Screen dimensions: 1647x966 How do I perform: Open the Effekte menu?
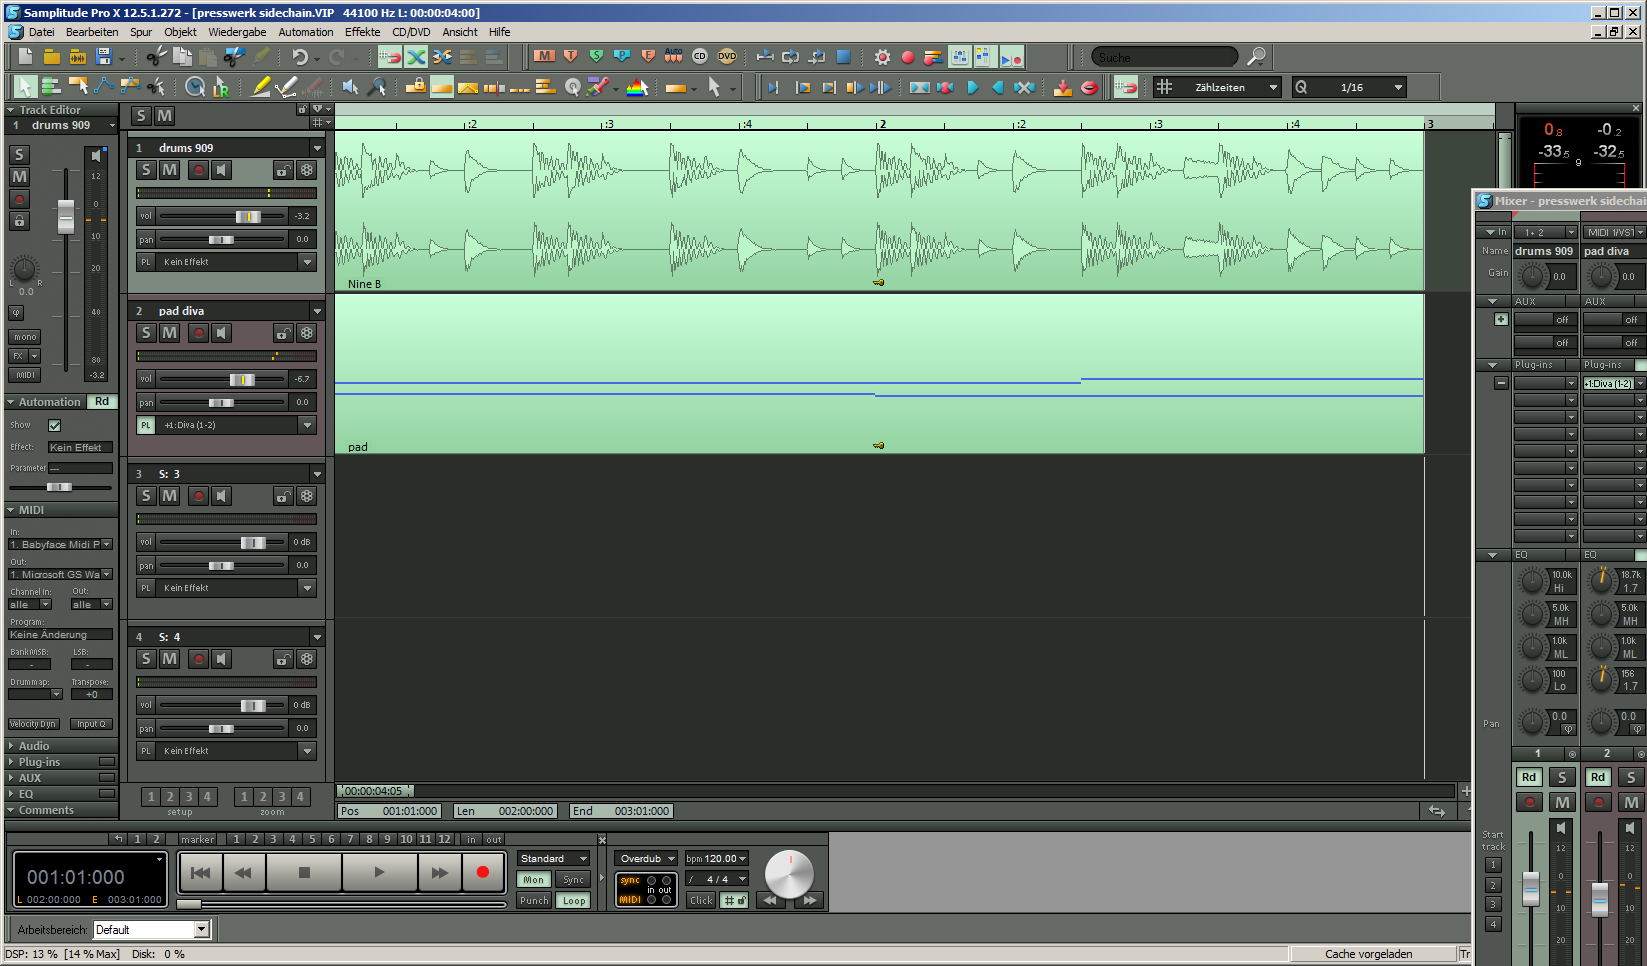pos(363,32)
